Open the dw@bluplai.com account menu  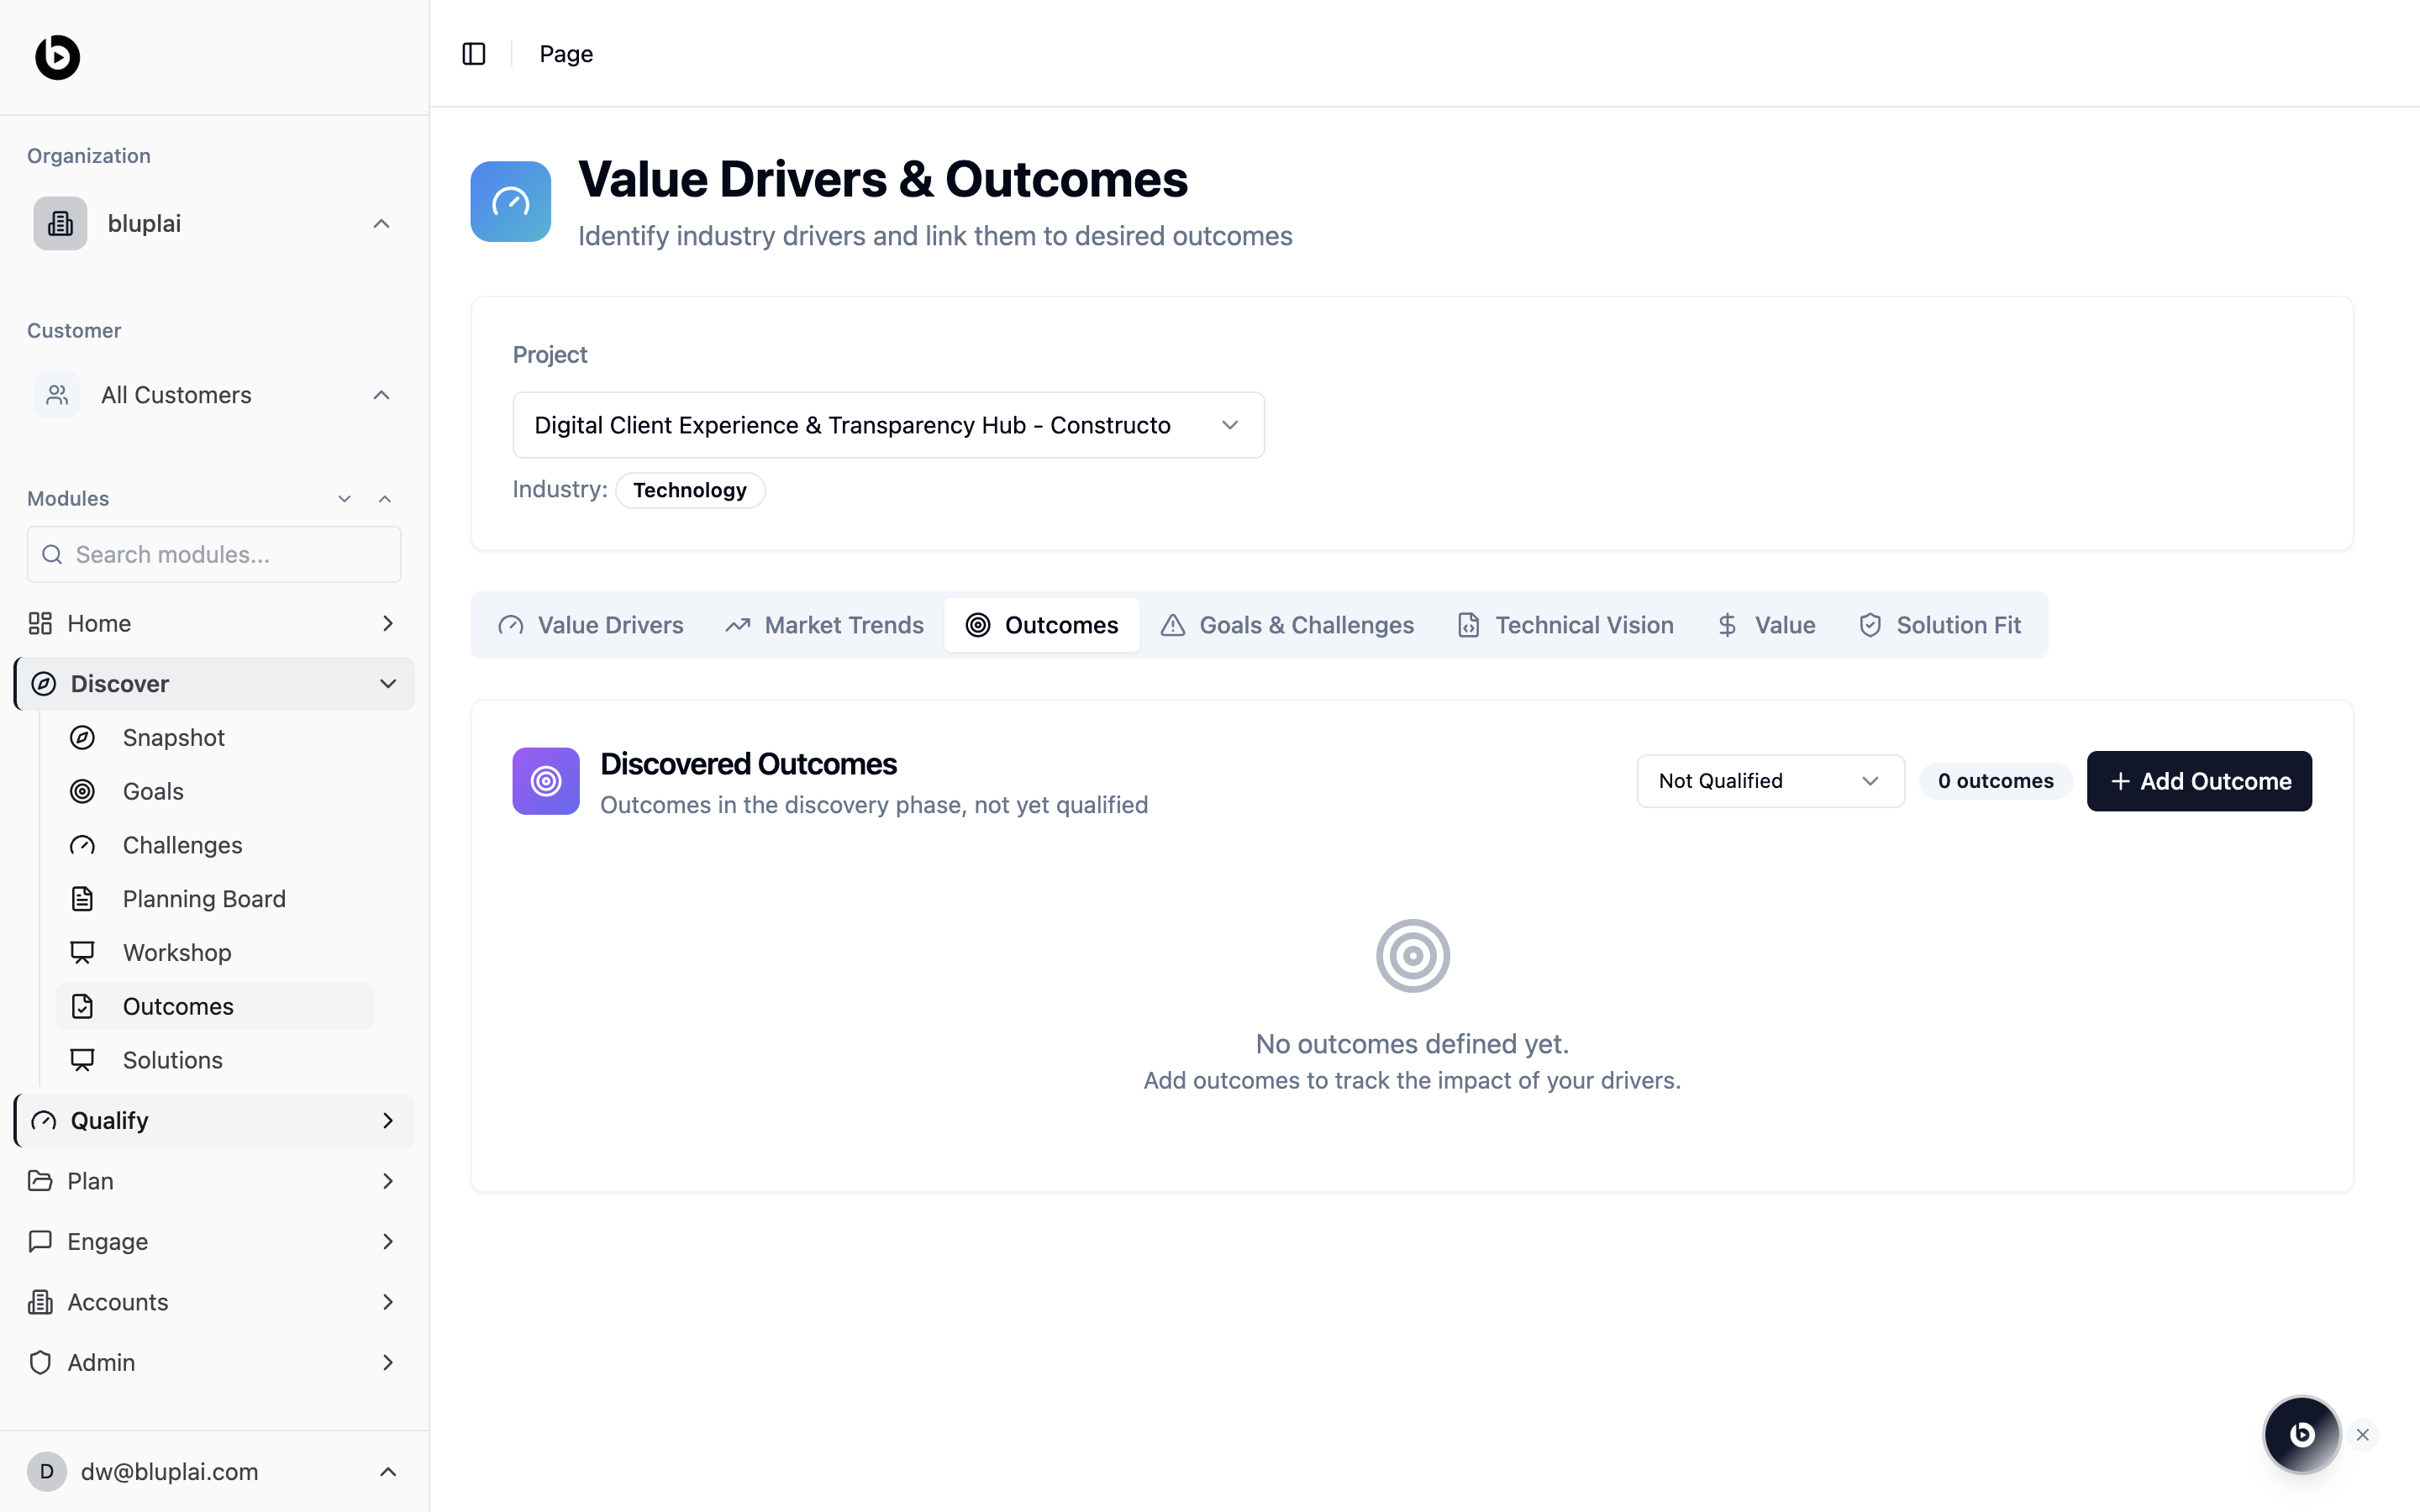213,1471
